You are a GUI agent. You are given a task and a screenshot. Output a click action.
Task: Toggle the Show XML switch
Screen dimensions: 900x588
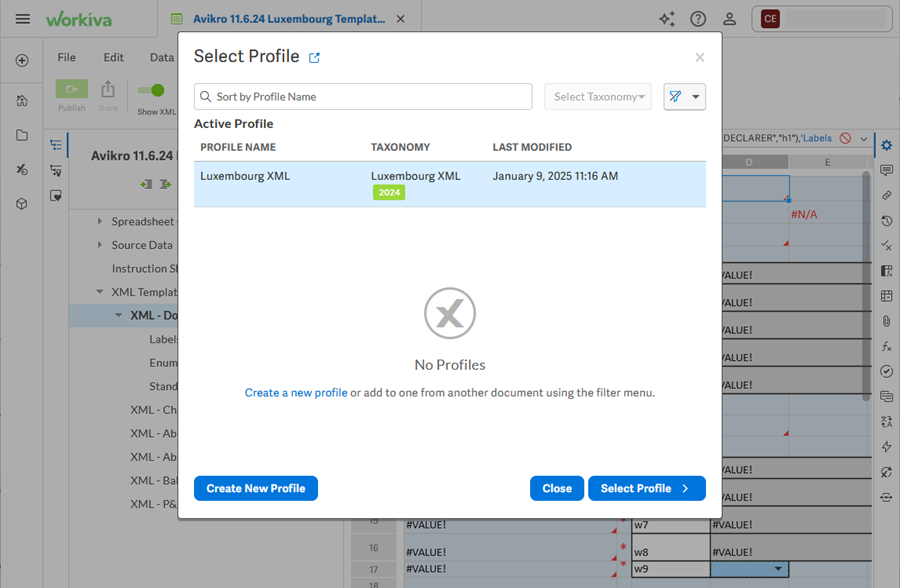point(151,91)
